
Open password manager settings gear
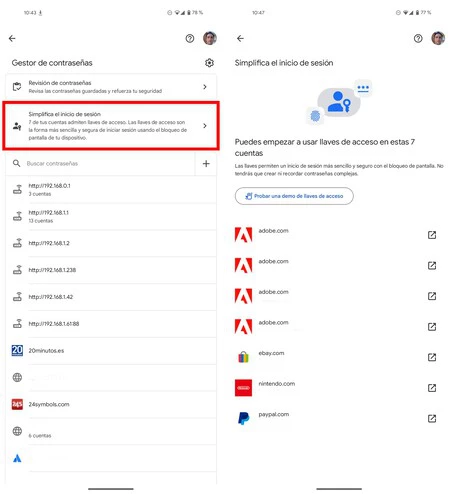(209, 63)
